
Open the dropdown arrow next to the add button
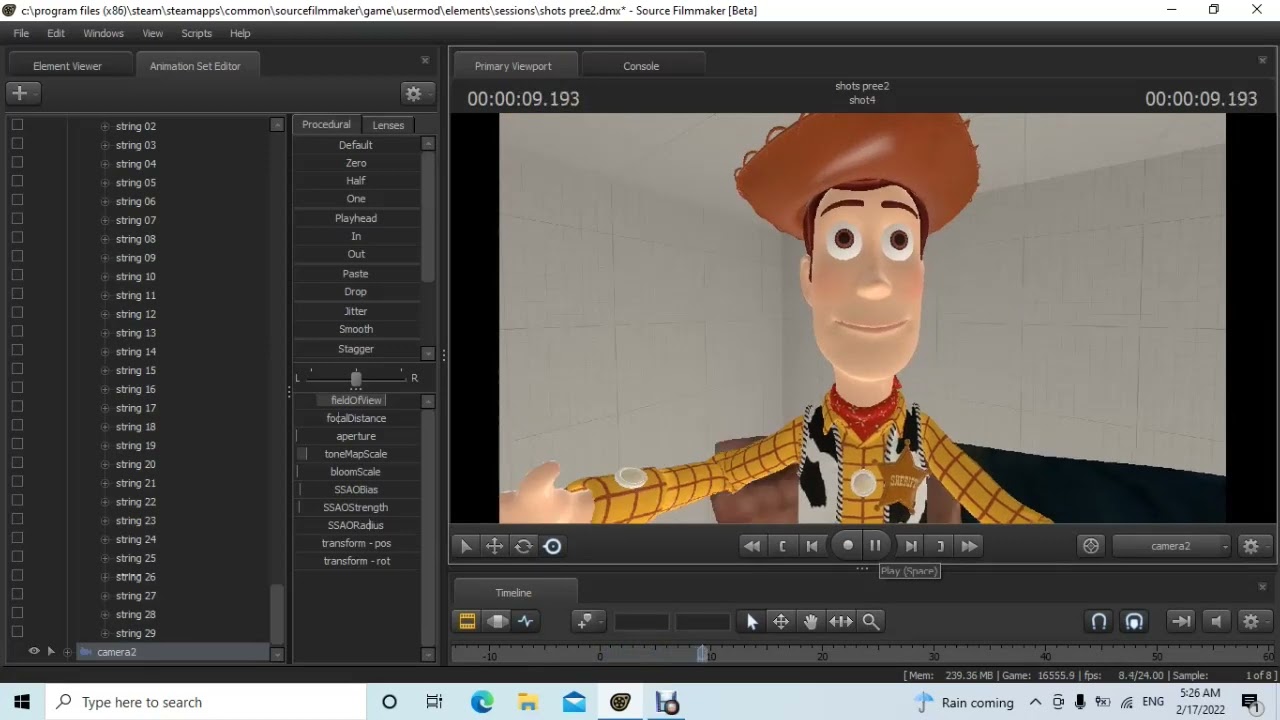coord(36,93)
